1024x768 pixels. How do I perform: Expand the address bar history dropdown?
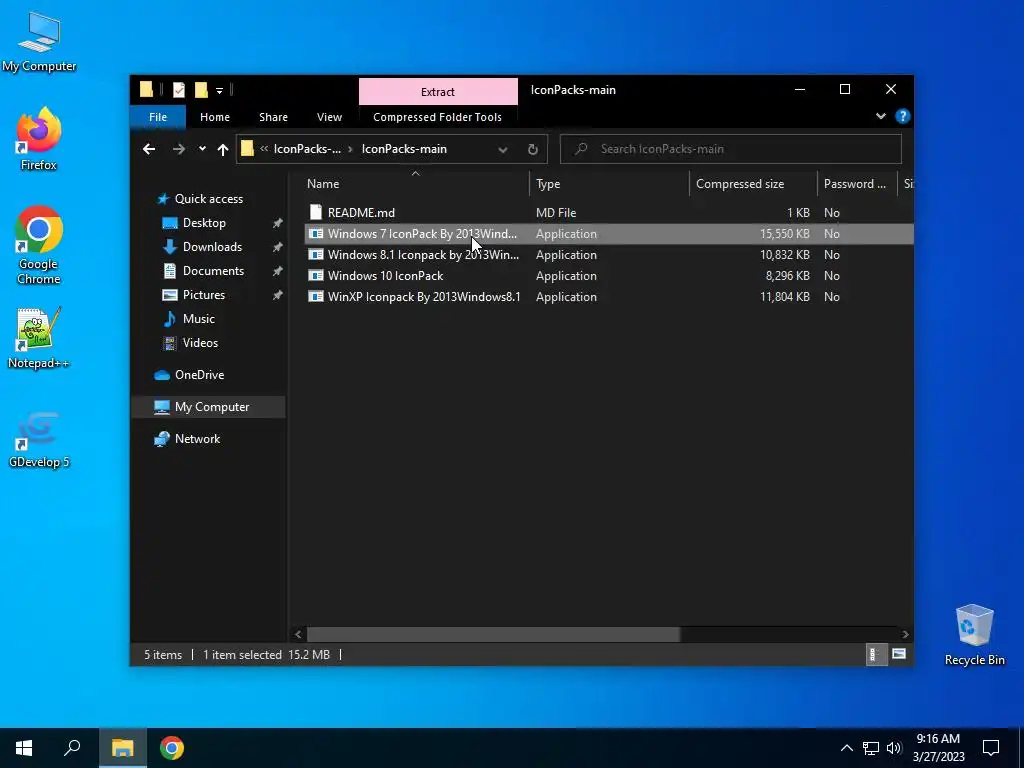click(x=503, y=150)
